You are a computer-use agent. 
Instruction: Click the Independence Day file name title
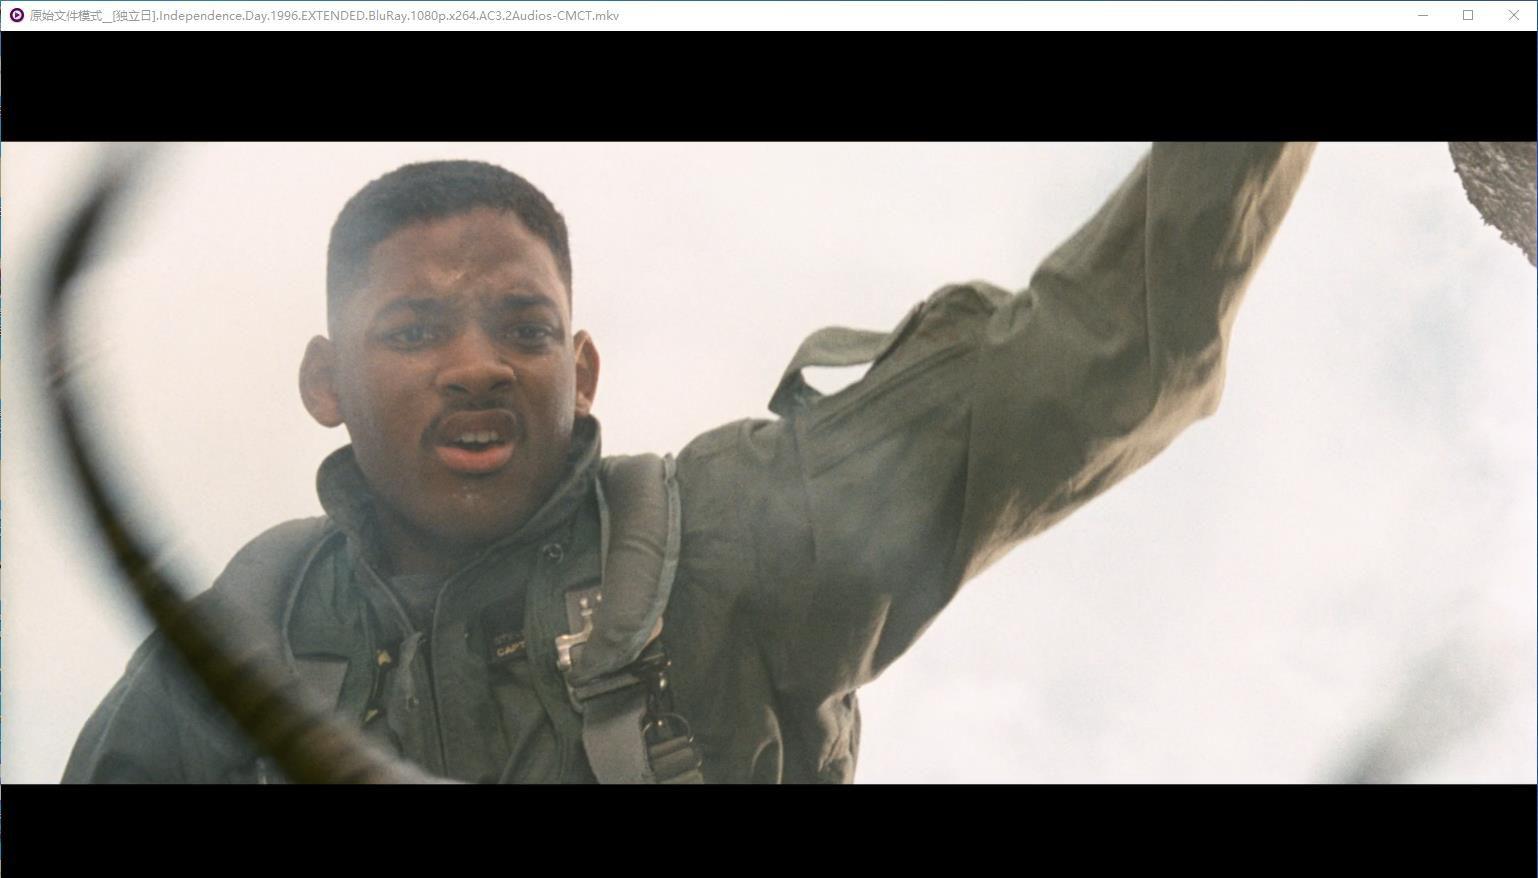click(325, 15)
